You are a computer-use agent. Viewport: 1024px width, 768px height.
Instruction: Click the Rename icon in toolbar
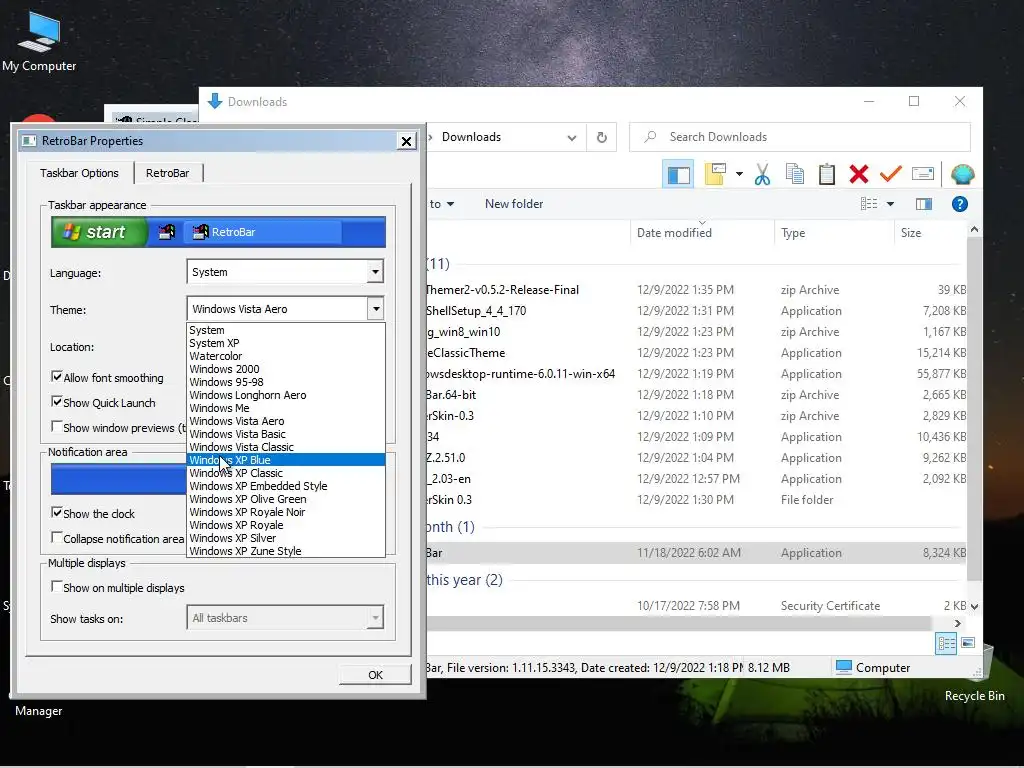pyautogui.click(x=922, y=174)
